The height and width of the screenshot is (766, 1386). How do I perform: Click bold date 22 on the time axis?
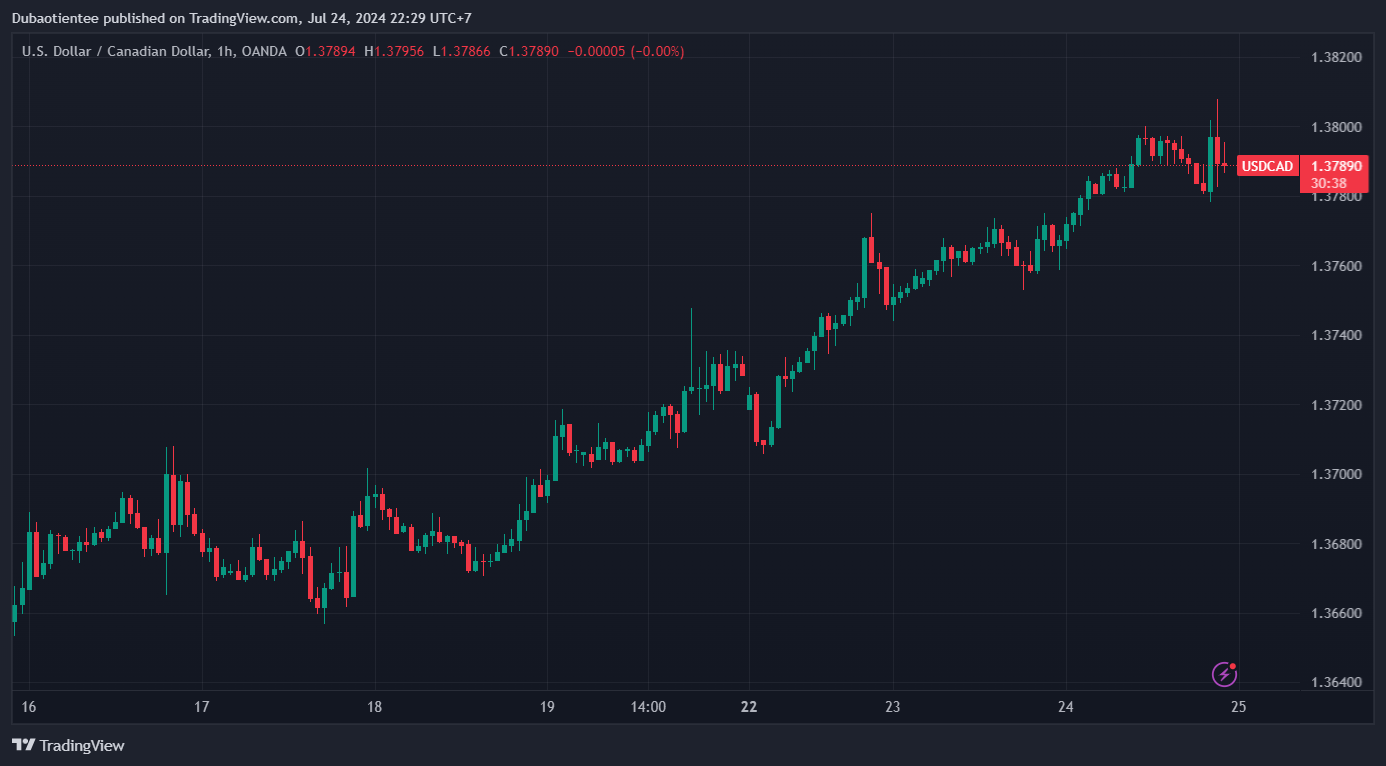pyautogui.click(x=749, y=707)
